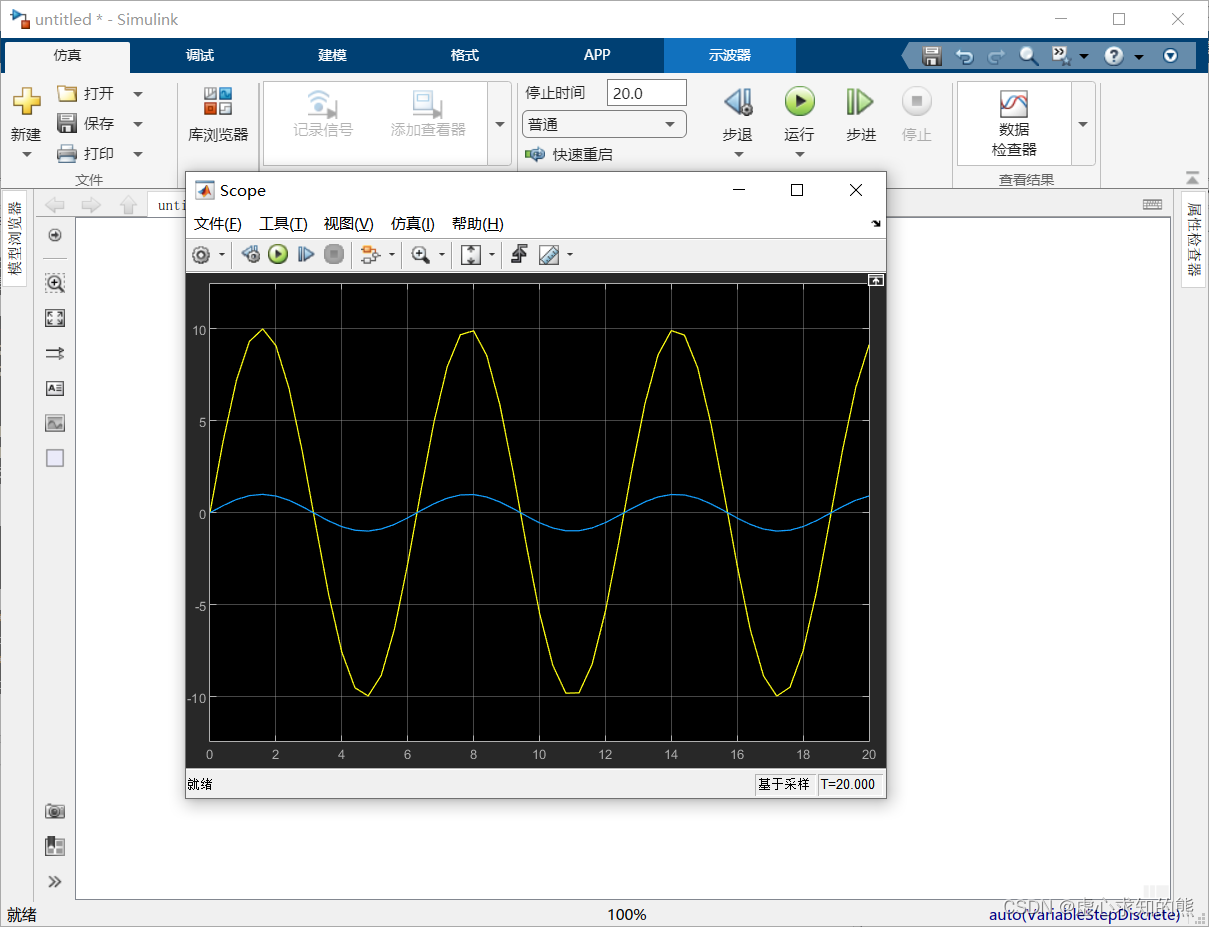Click the search magnifier in quick access toolbar
This screenshot has height=927, width=1209.
[x=1029, y=56]
